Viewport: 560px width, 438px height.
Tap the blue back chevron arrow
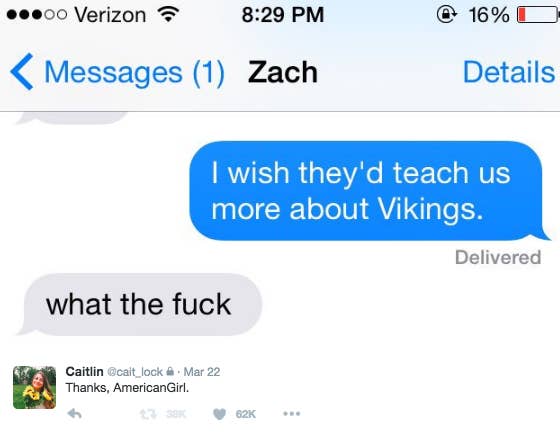click(22, 72)
